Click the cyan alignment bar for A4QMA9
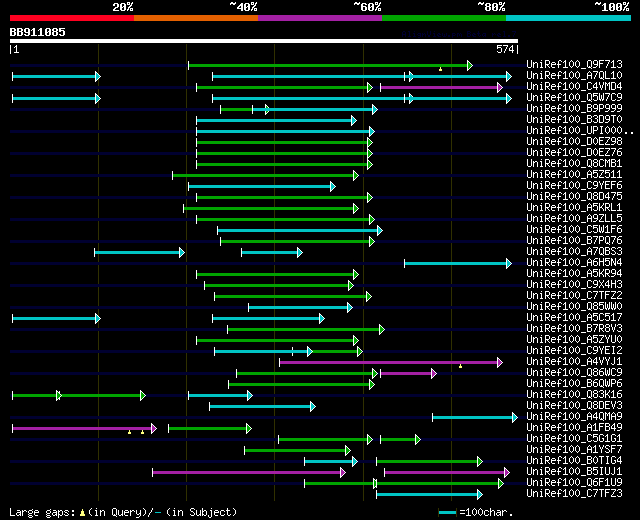Image resolution: width=640 pixels, height=520 pixels. [475, 417]
